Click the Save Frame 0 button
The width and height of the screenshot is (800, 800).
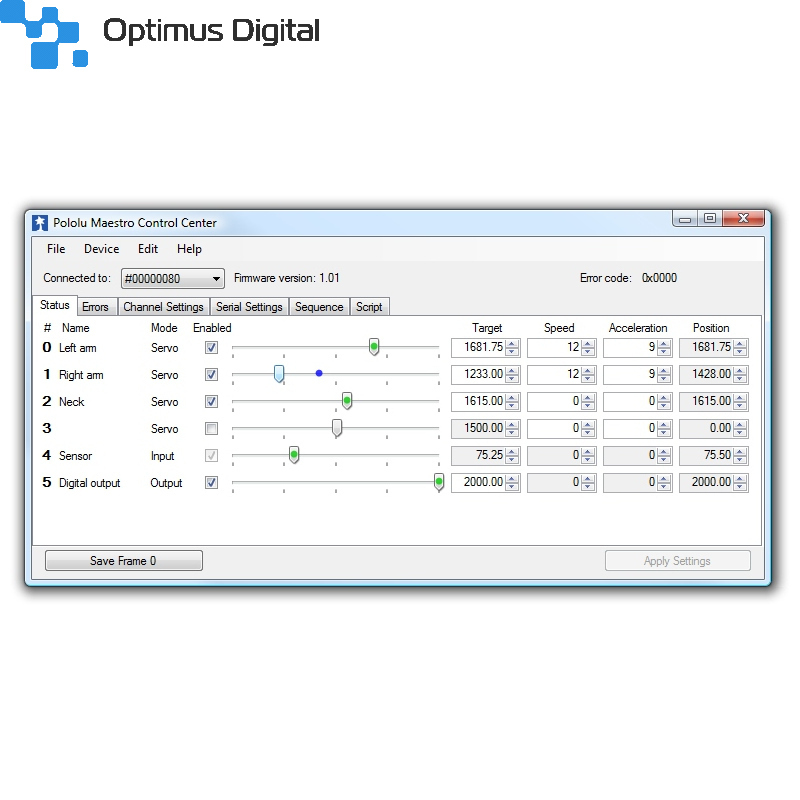[123, 561]
